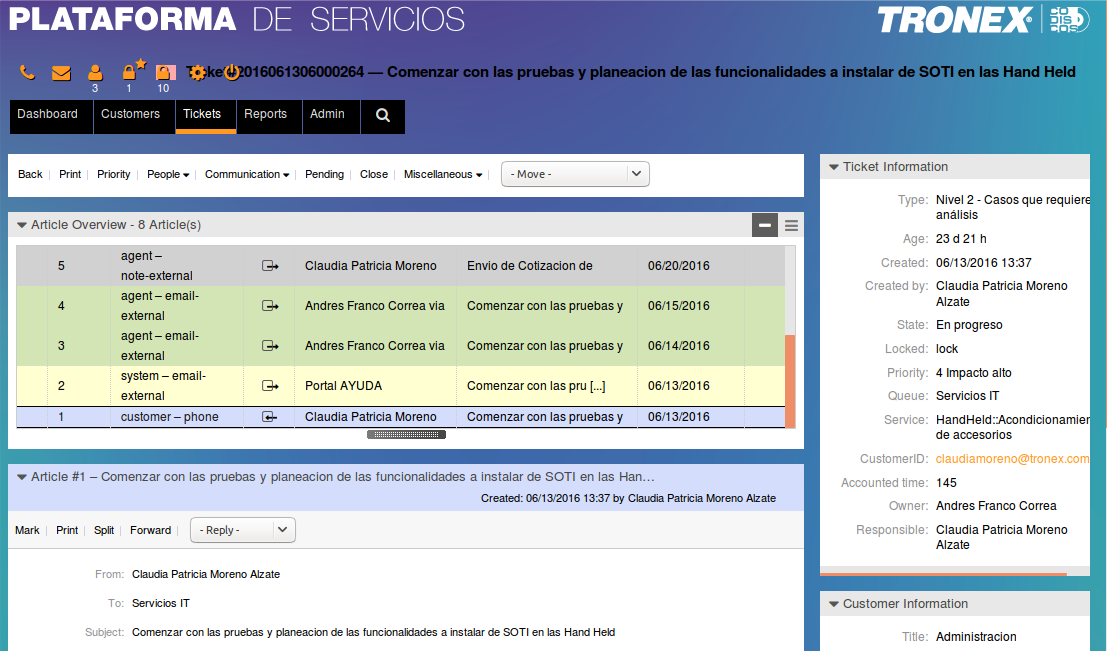Click the orange email envelope icon
The width and height of the screenshot is (1107, 651).
click(61, 73)
